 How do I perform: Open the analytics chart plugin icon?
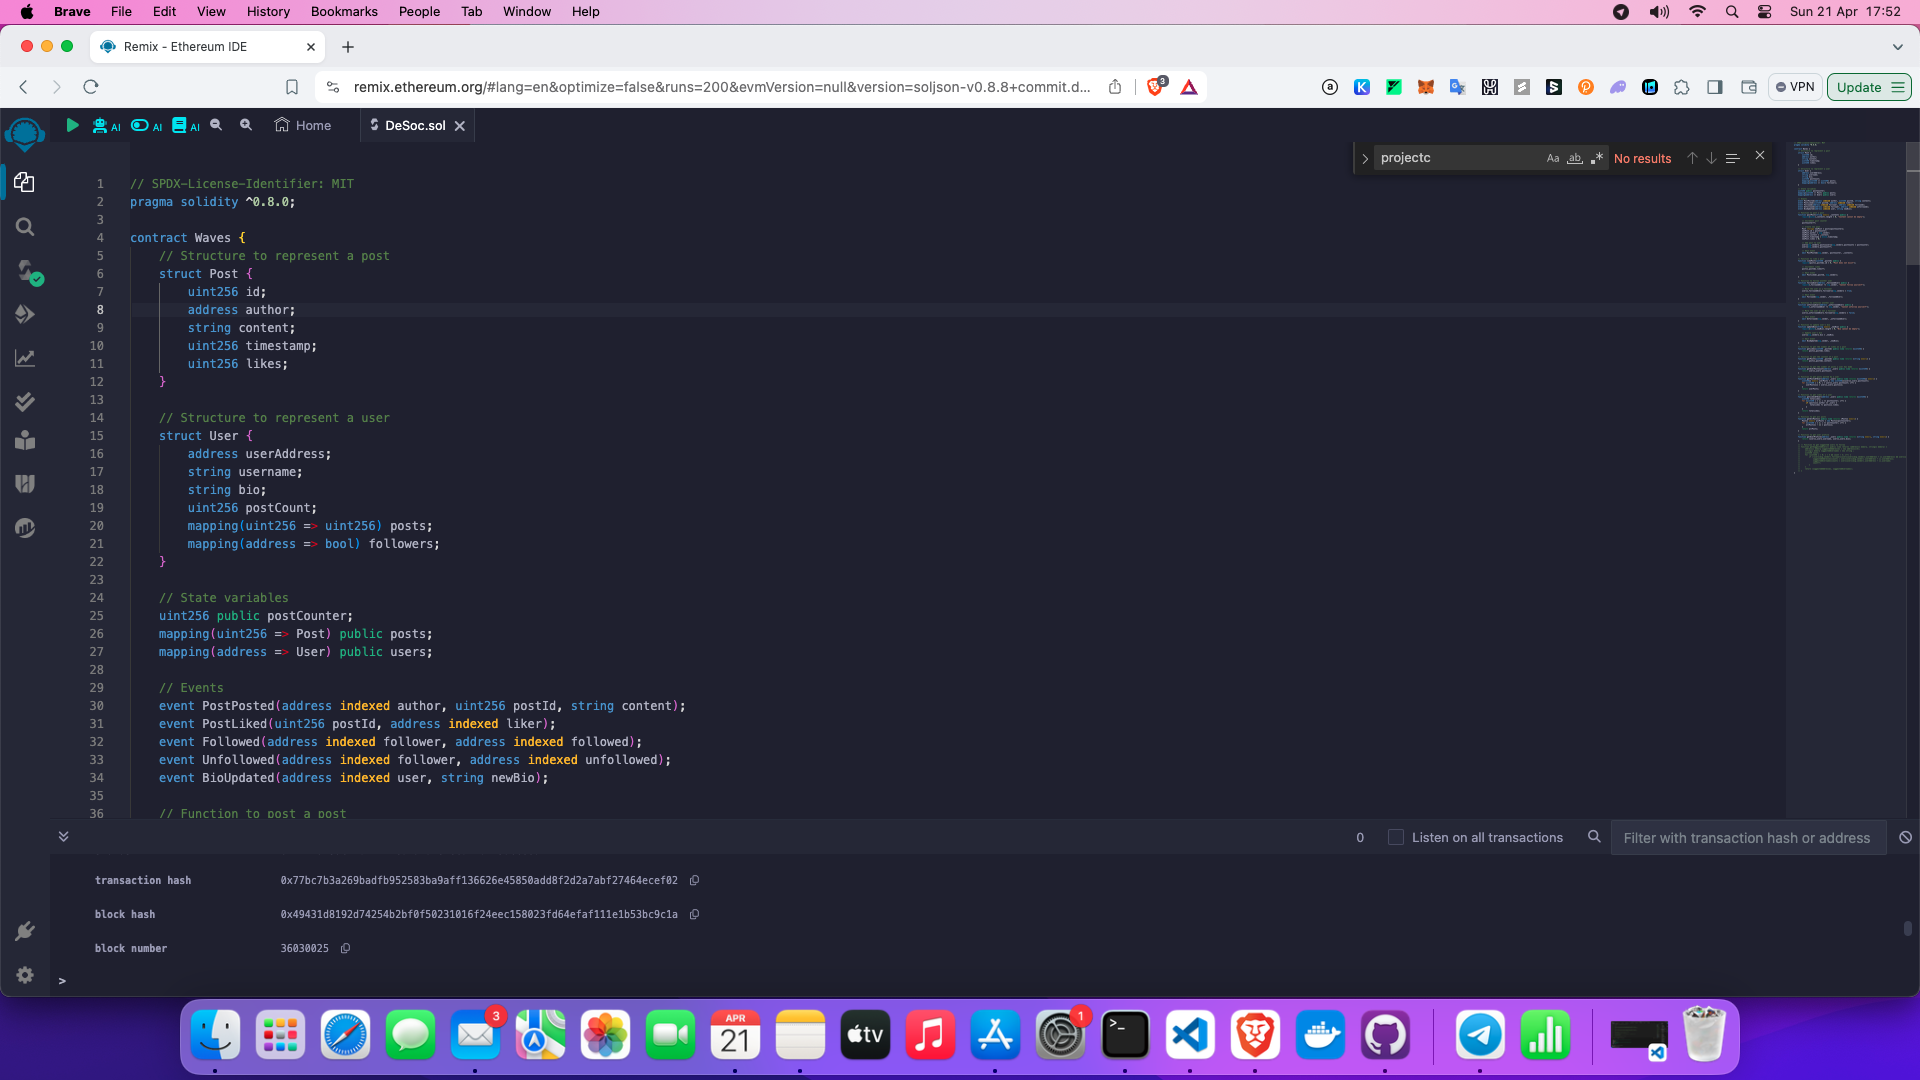point(25,358)
